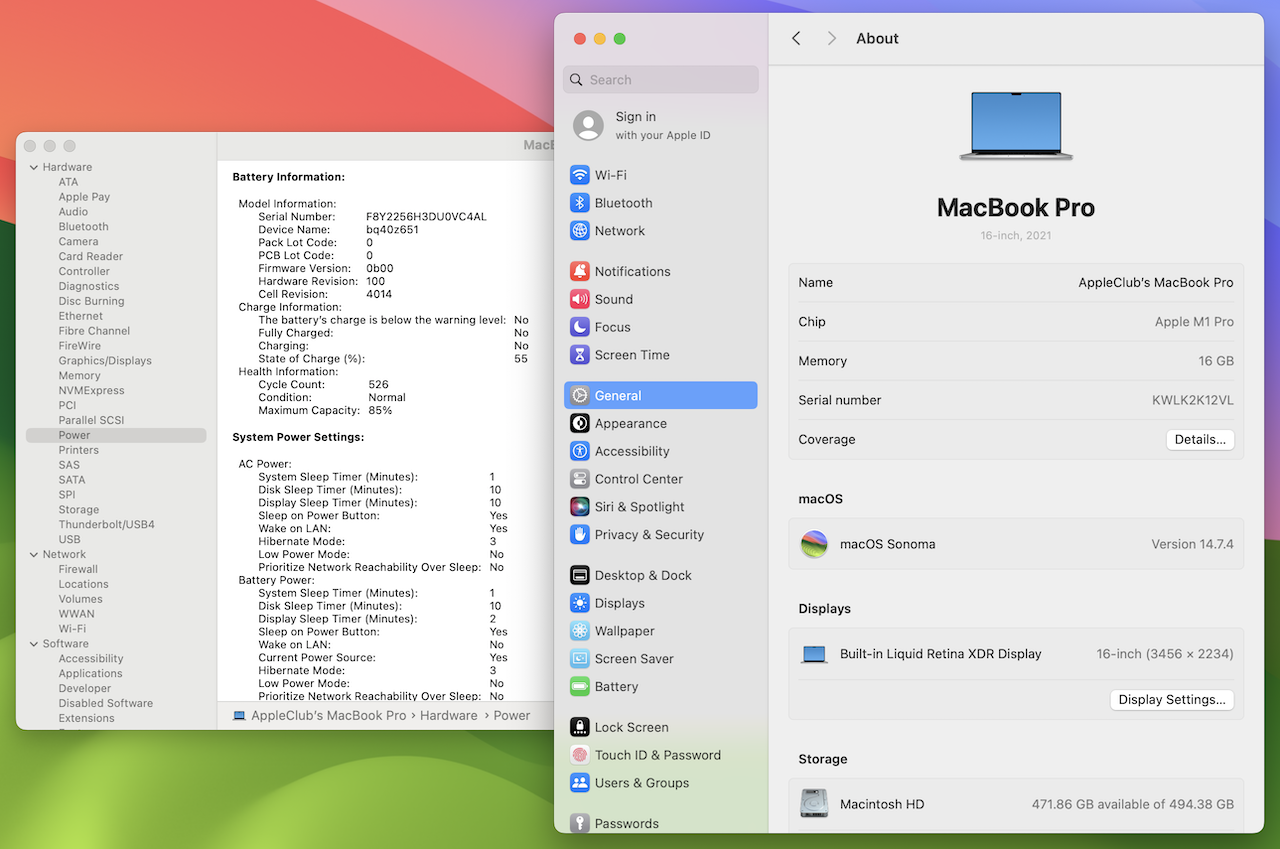Viewport: 1280px width, 849px height.
Task: Click the Macintosh HD drive icon
Action: pos(815,804)
